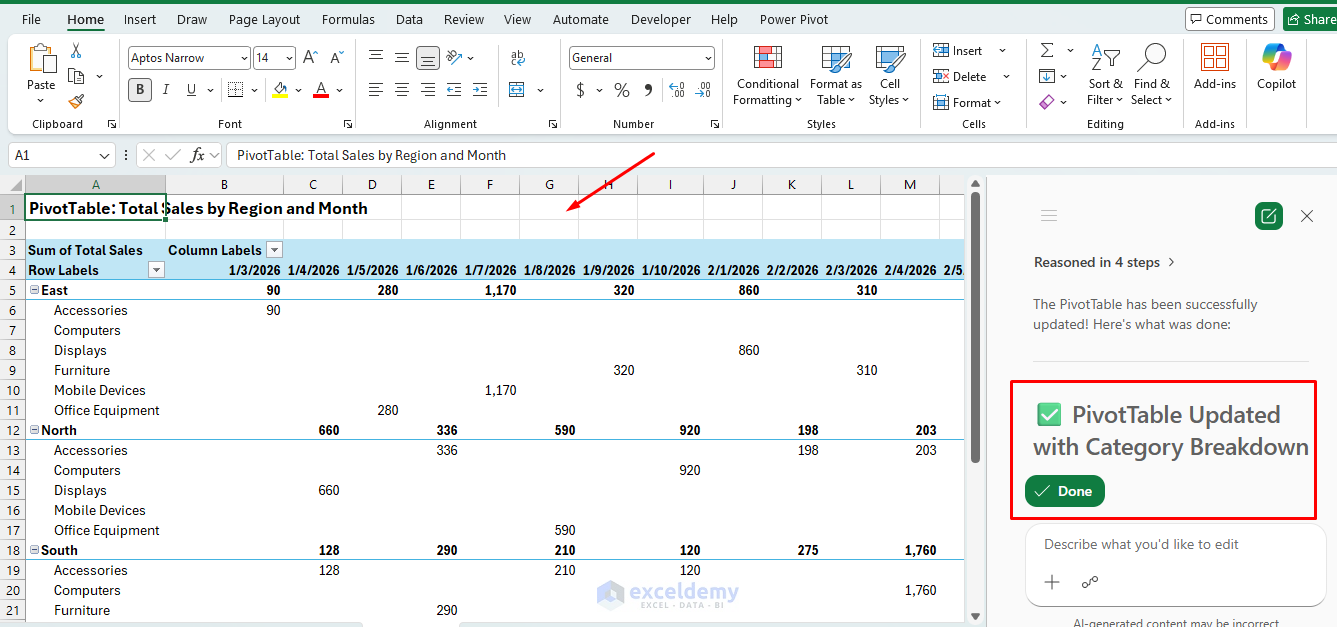Apply Accounting dollar number format
This screenshot has height=627, width=1337.
(581, 90)
